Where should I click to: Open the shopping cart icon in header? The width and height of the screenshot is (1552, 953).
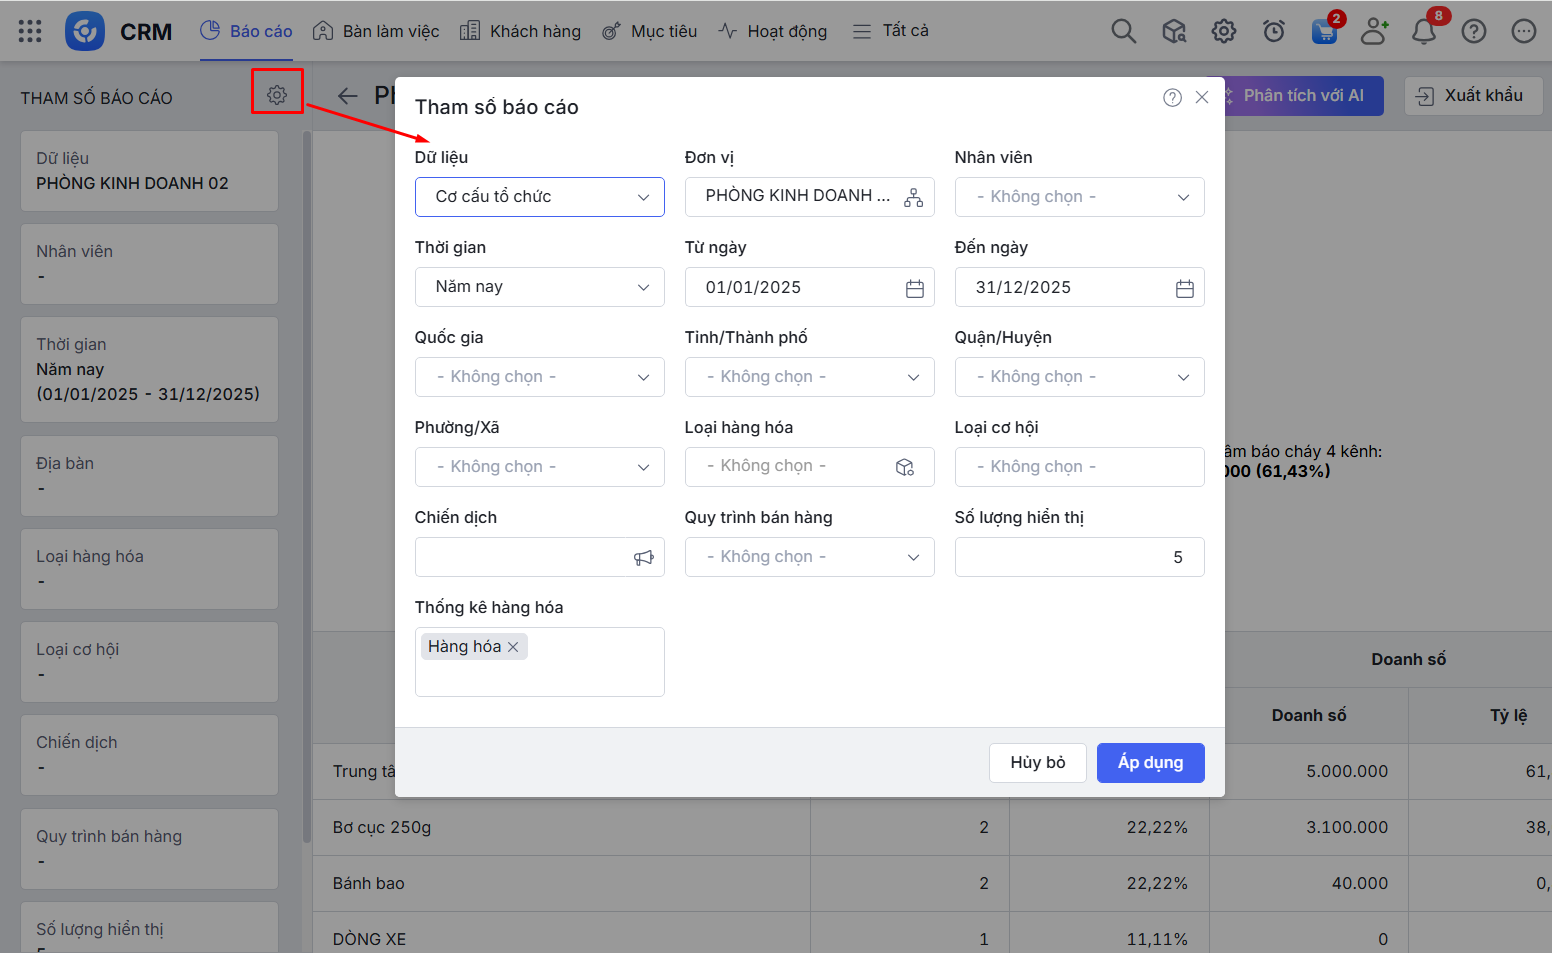(x=1324, y=32)
